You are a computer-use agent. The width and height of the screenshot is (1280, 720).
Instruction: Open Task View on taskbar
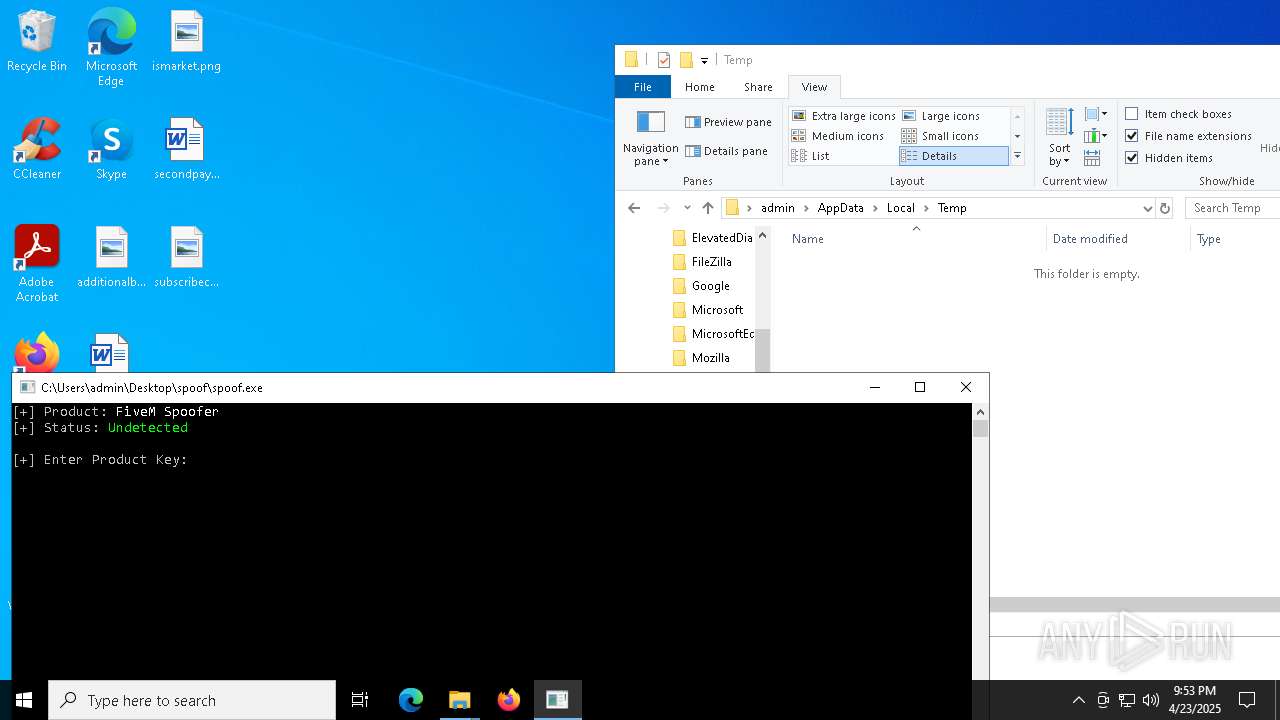360,700
